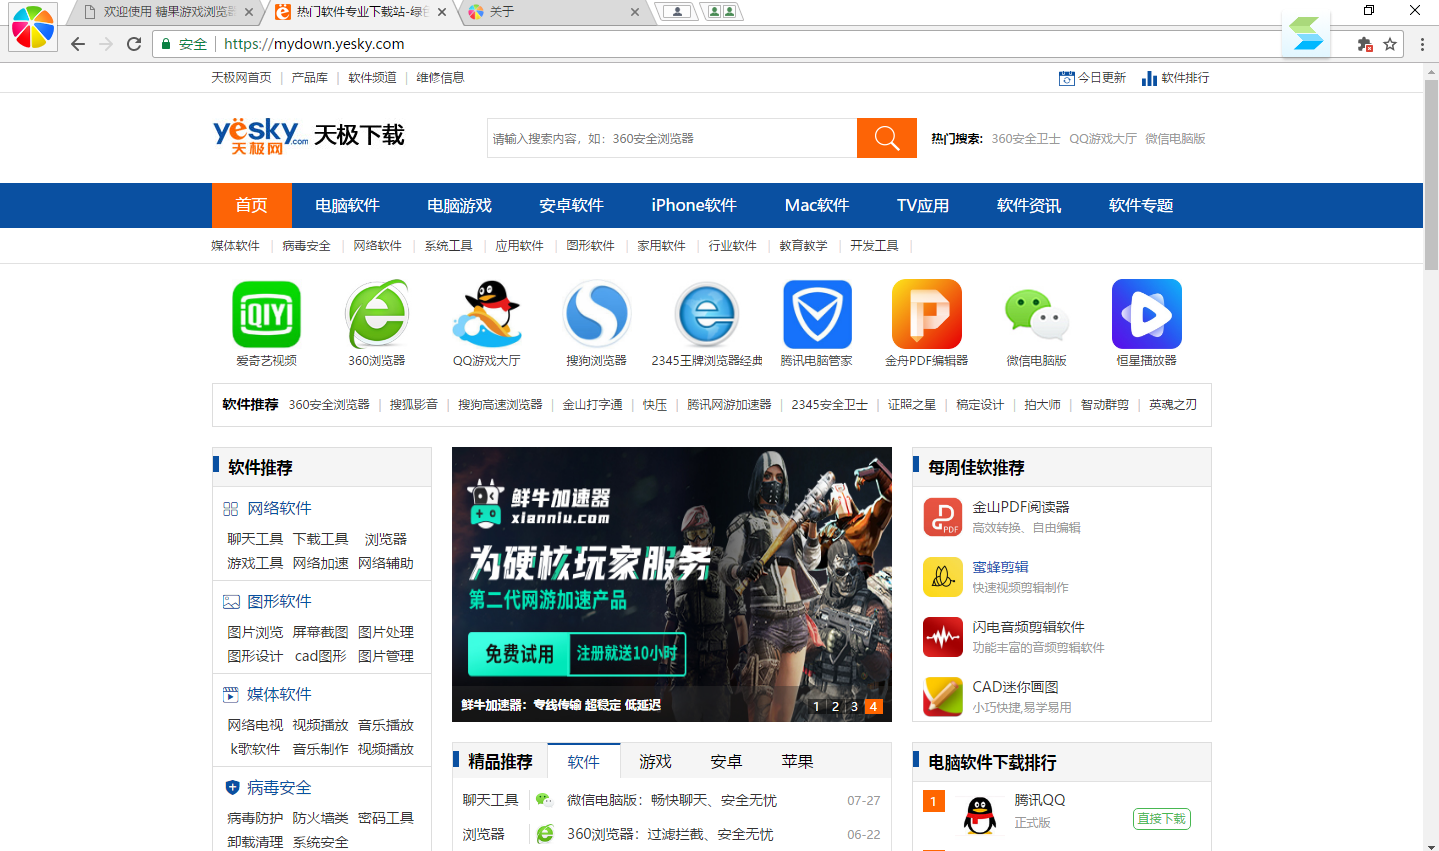The height and width of the screenshot is (851, 1439).
Task: Open the 病毒安全 subcategory link
Action: click(x=306, y=245)
